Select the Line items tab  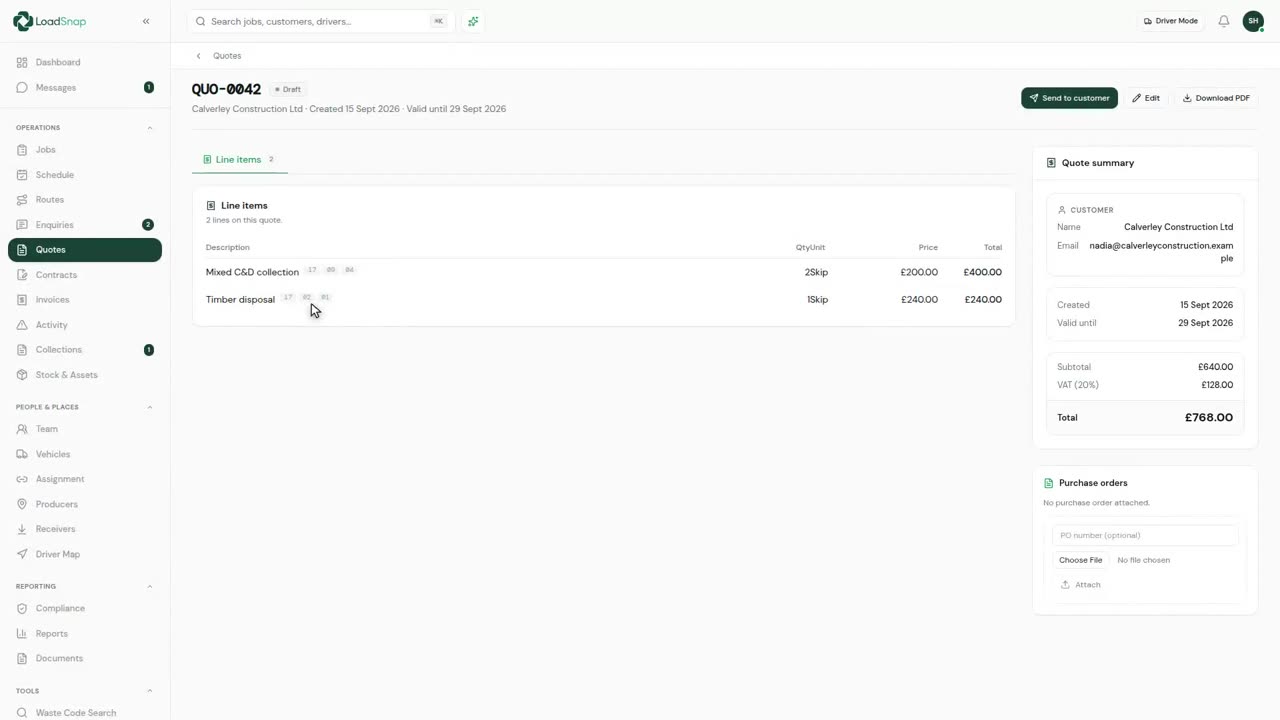click(x=239, y=160)
